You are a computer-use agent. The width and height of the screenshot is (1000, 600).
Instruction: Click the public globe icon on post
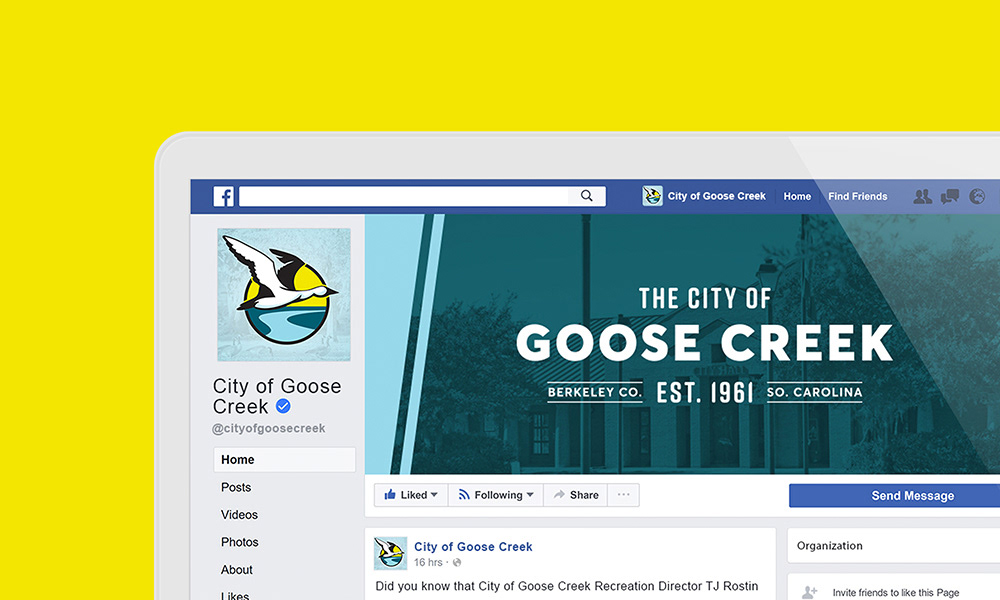pos(457,562)
